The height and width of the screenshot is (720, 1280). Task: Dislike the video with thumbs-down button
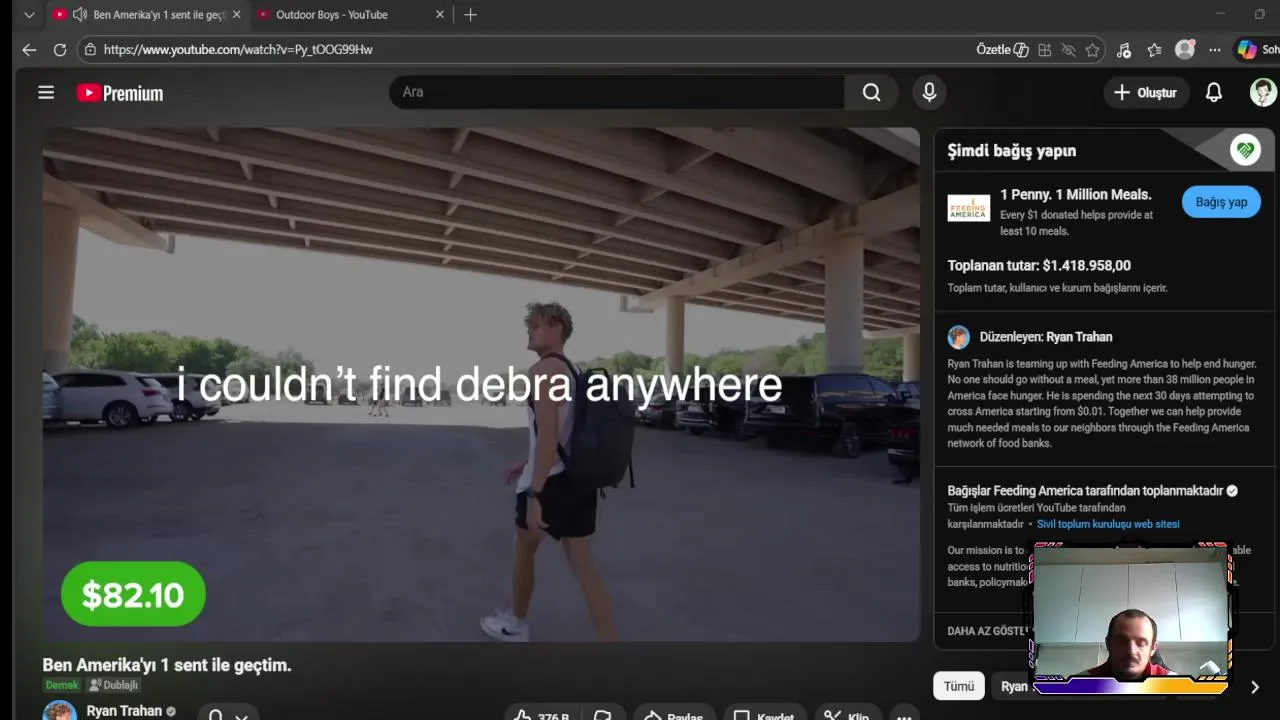pos(603,716)
